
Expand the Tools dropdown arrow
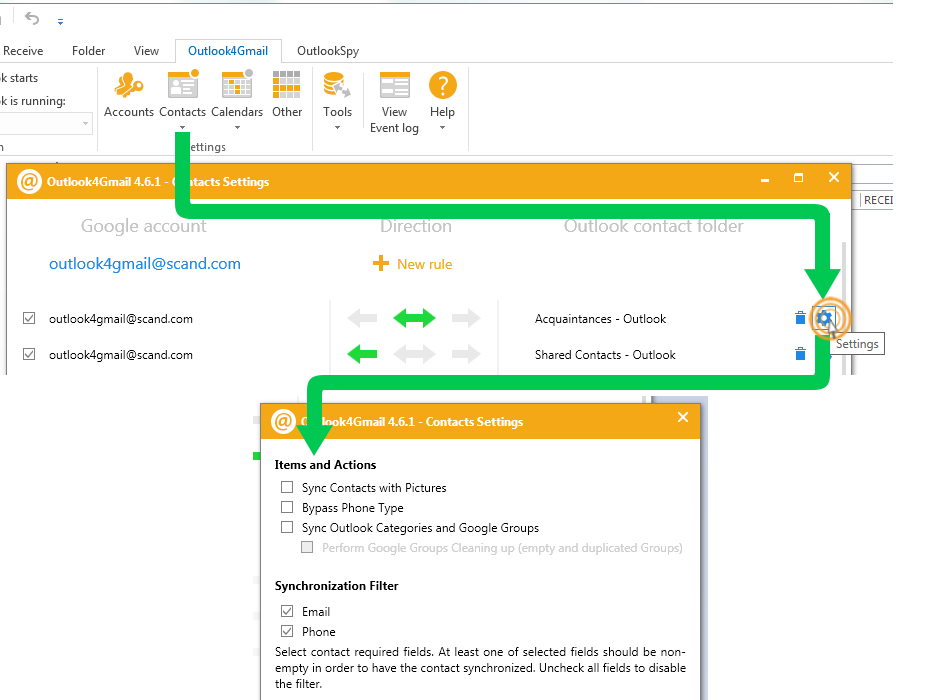tap(338, 128)
